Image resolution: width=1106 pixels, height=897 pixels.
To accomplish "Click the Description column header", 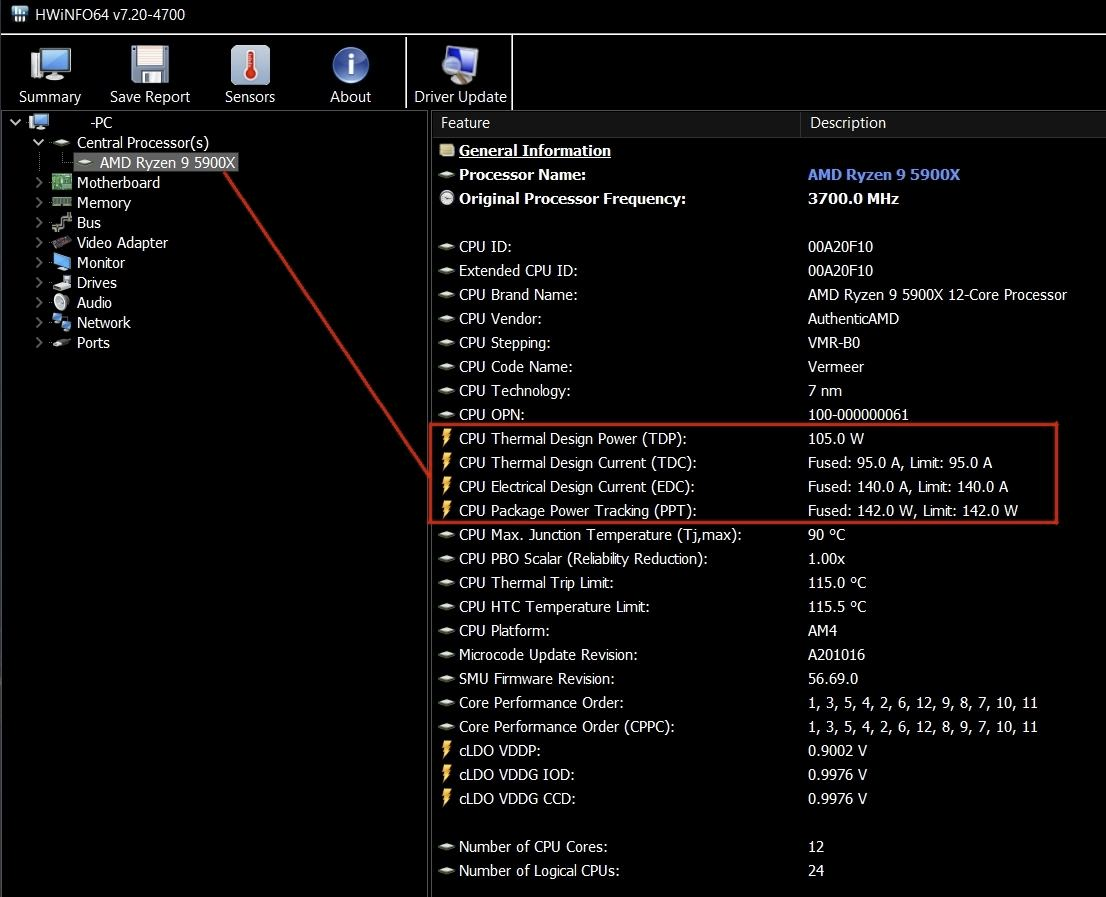I will 953,123.
